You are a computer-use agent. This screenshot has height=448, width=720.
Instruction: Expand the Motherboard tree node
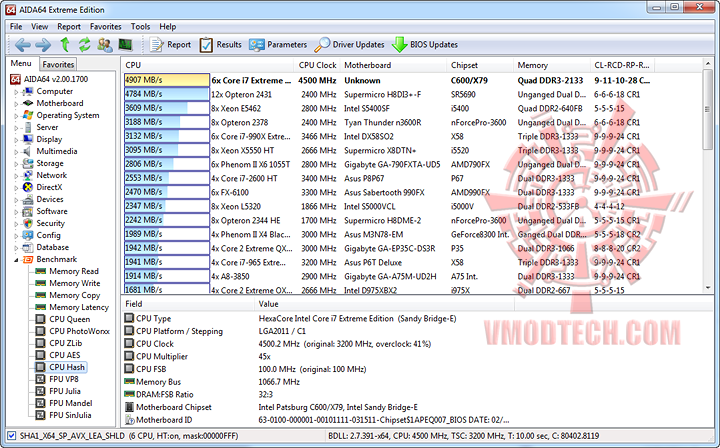click(16, 104)
